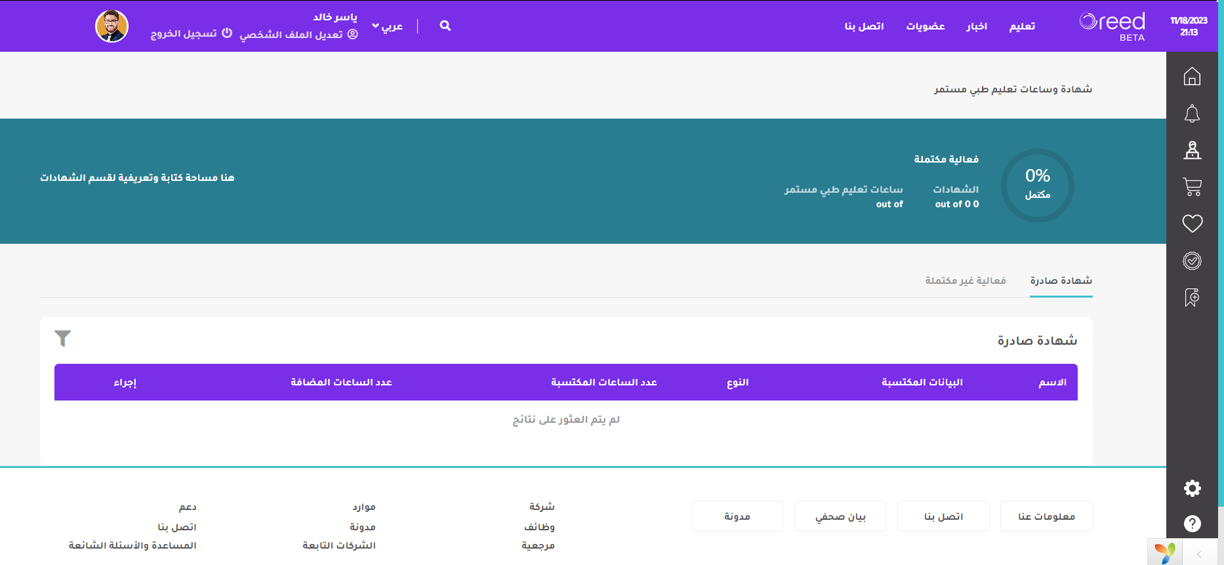Screen dimensions: 1224x565
Task: Click لم يتم العثور على نتائج message
Action: pos(566,420)
